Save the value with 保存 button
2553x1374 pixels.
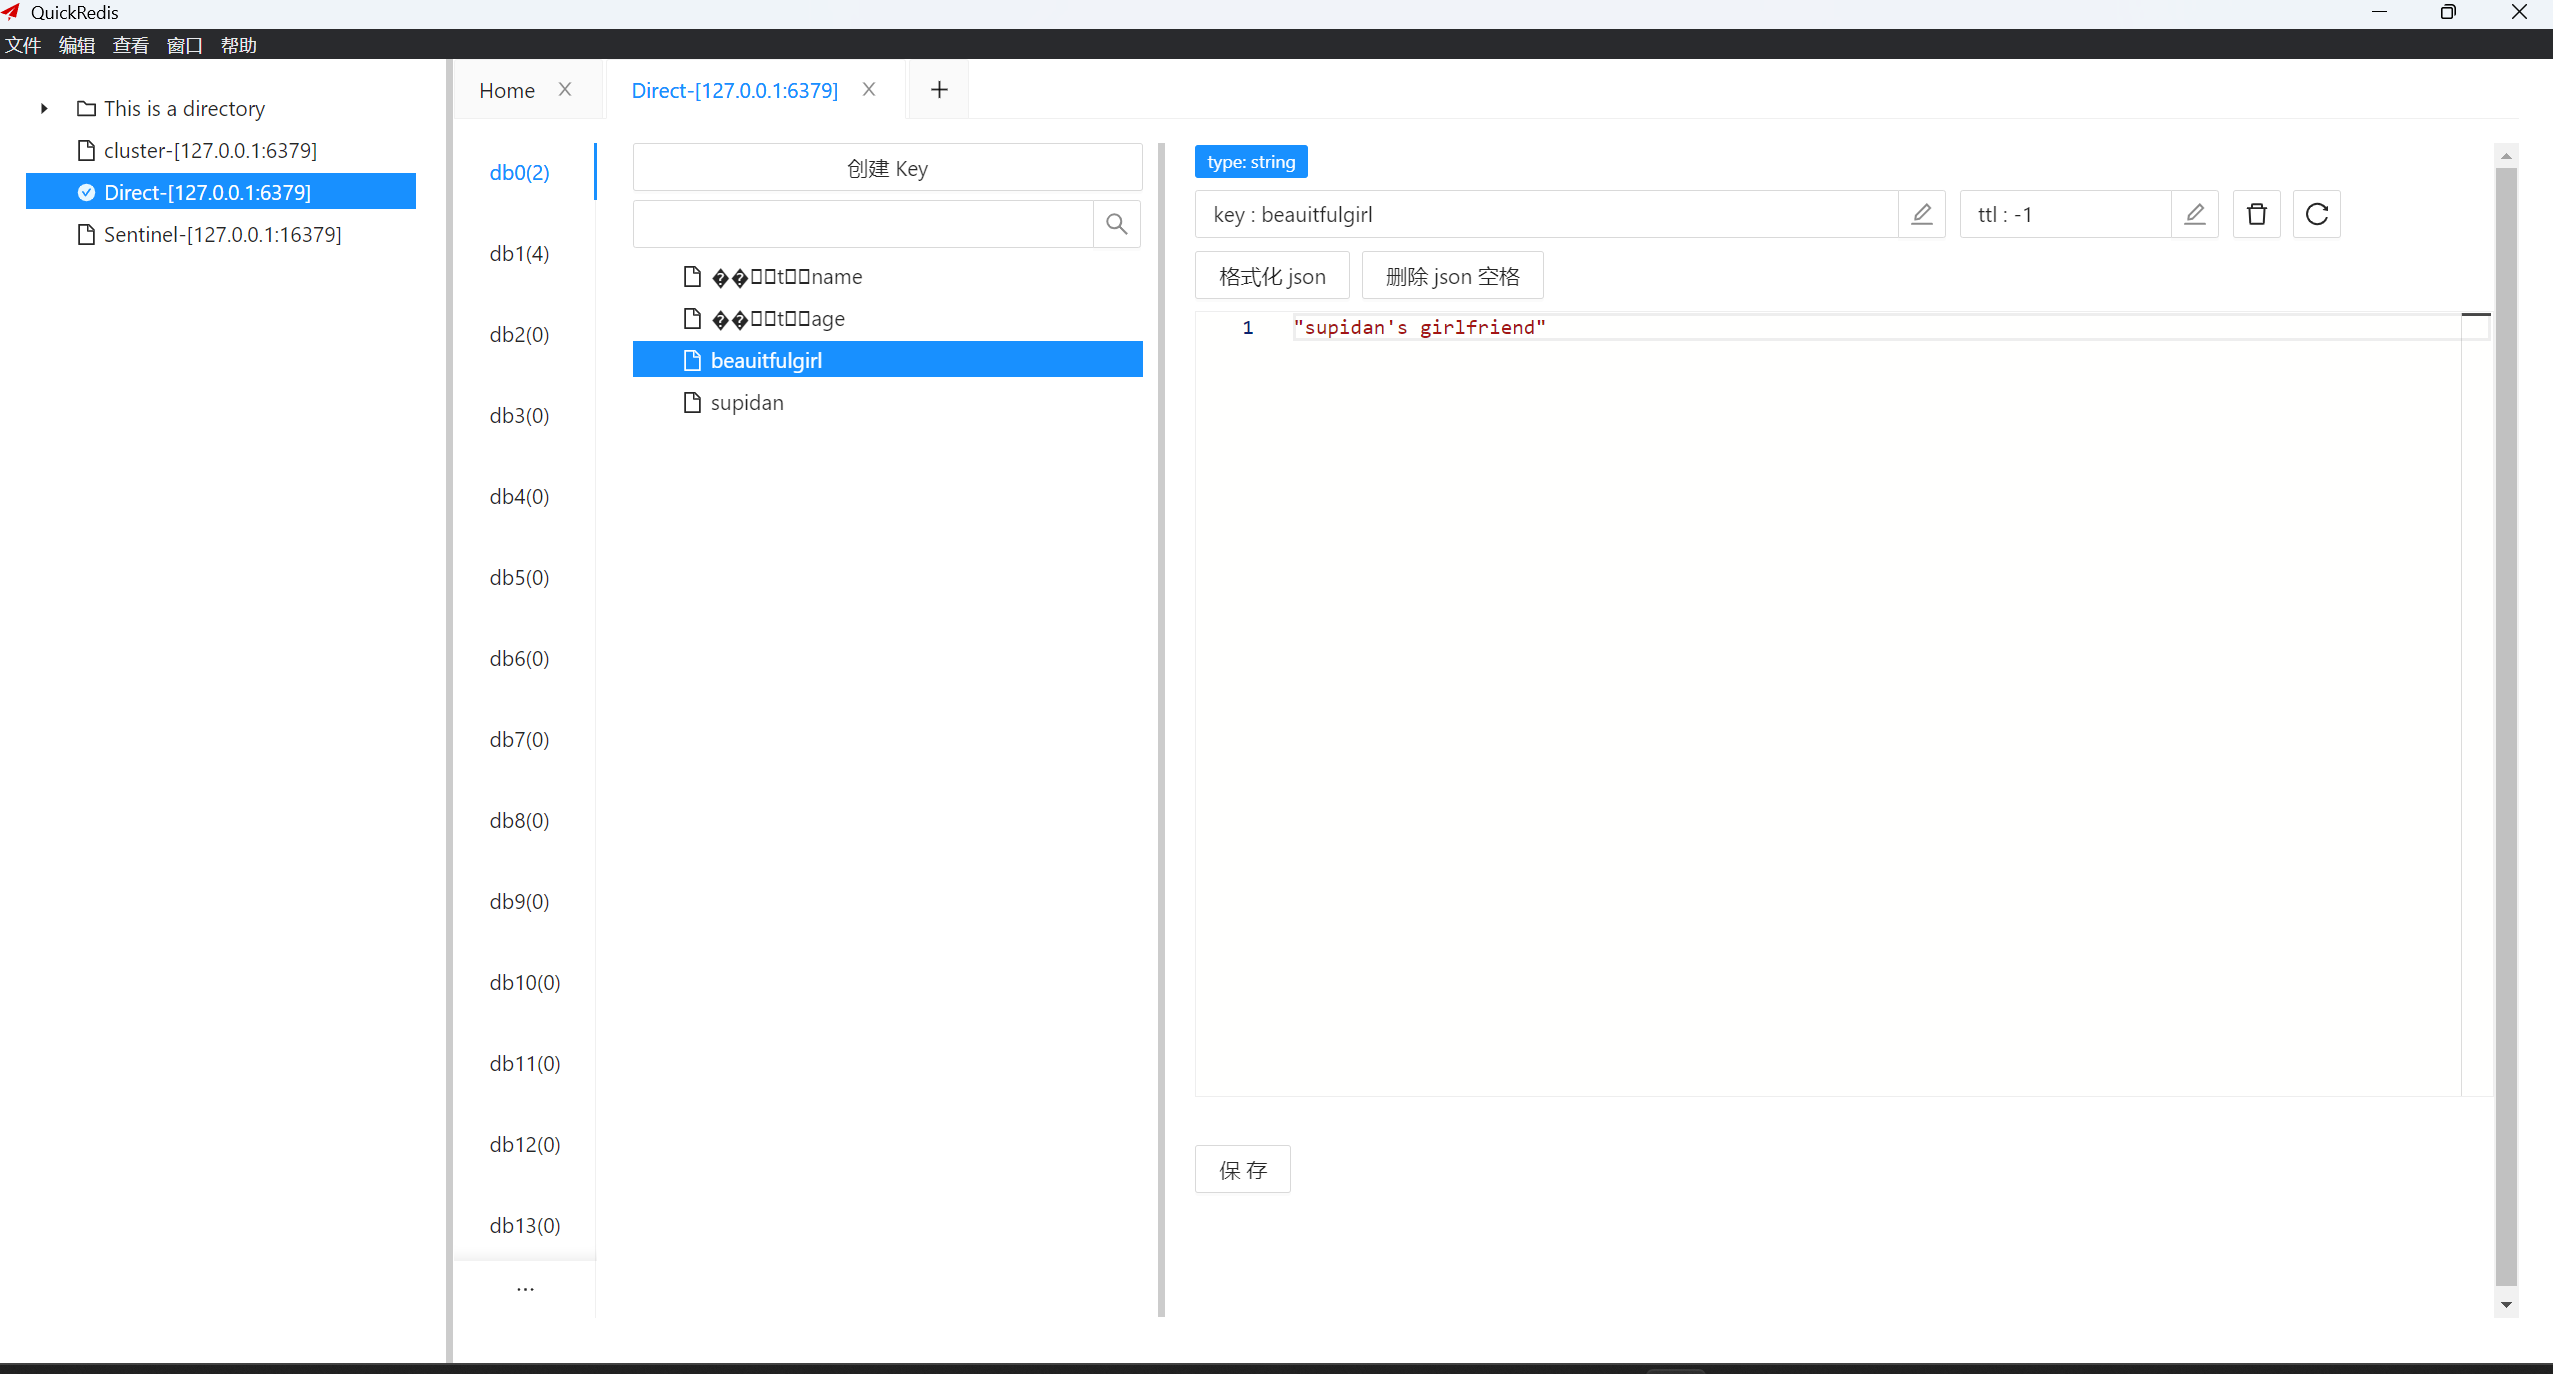tap(1242, 1169)
